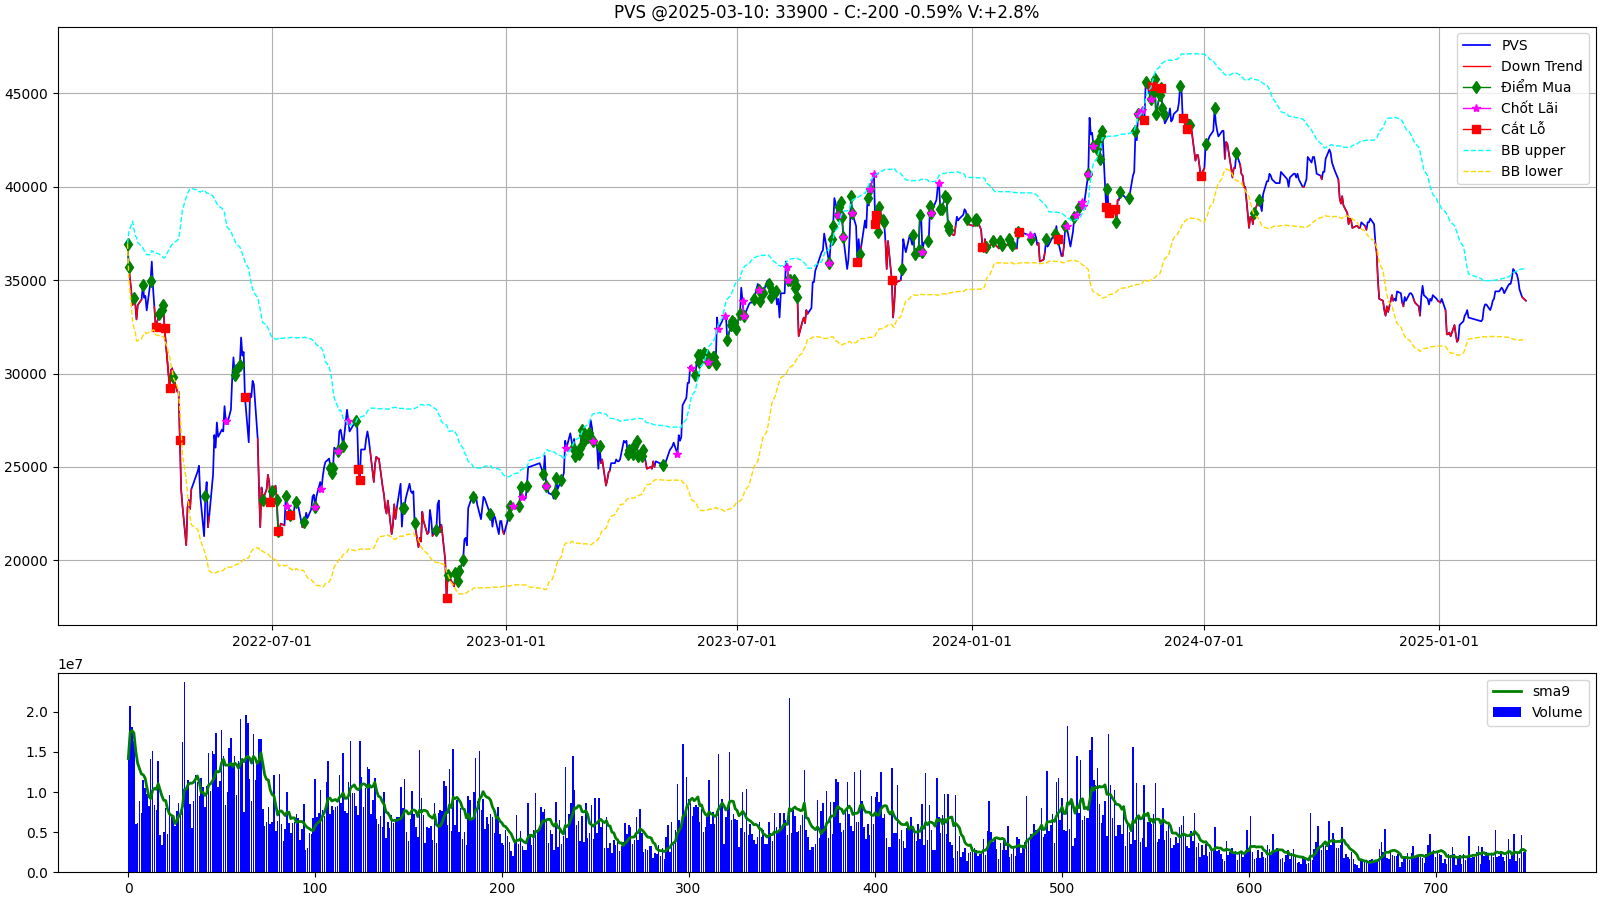Click the 1.0 volume axis label

tap(37, 793)
